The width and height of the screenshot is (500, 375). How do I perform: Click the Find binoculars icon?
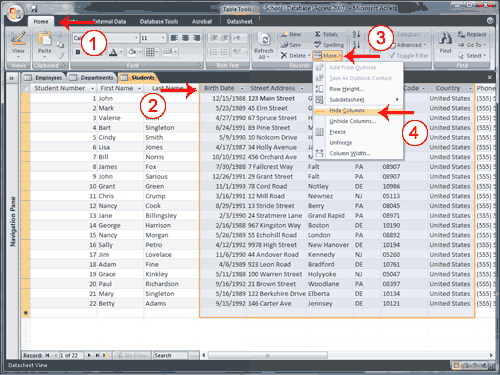tap(445, 38)
